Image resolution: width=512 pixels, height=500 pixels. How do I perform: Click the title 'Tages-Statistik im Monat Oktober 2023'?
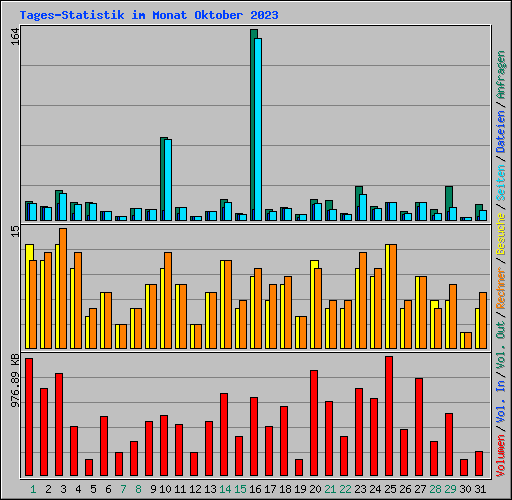click(149, 15)
